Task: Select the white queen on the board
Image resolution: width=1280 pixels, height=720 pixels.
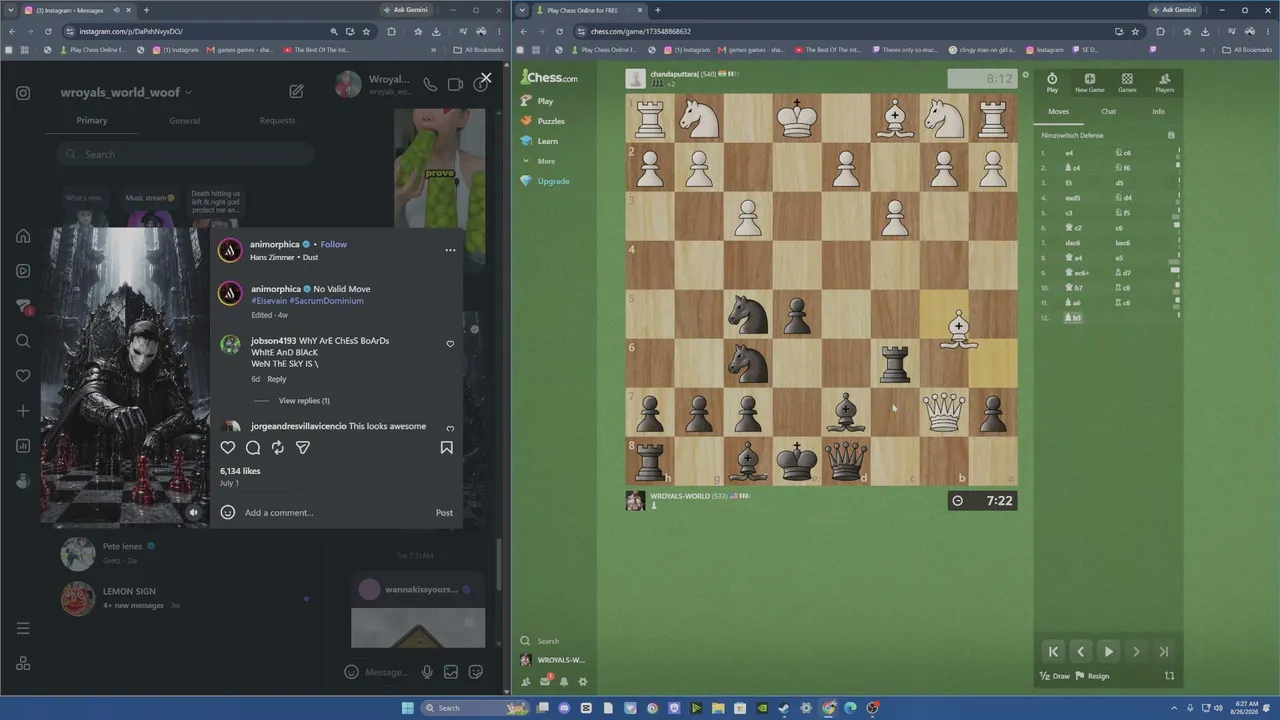Action: (x=944, y=412)
